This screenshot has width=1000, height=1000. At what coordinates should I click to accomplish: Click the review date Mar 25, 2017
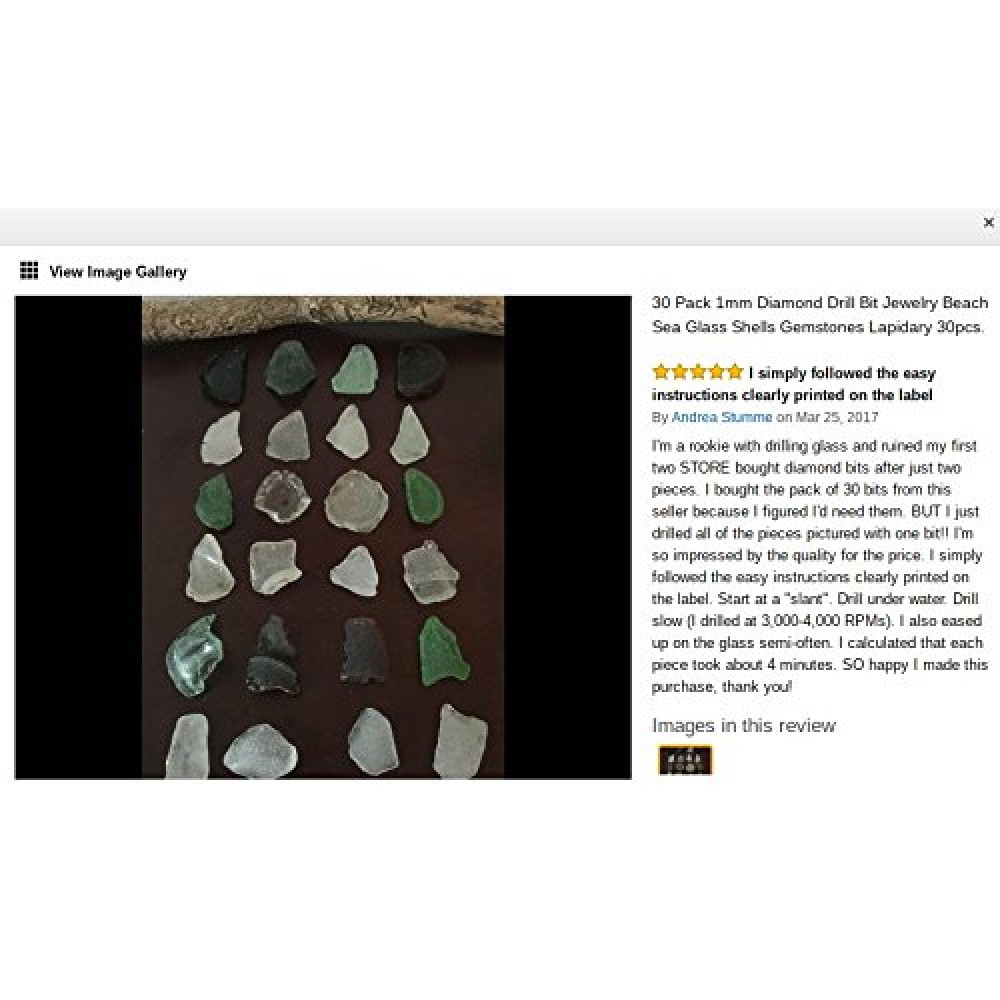tap(837, 417)
